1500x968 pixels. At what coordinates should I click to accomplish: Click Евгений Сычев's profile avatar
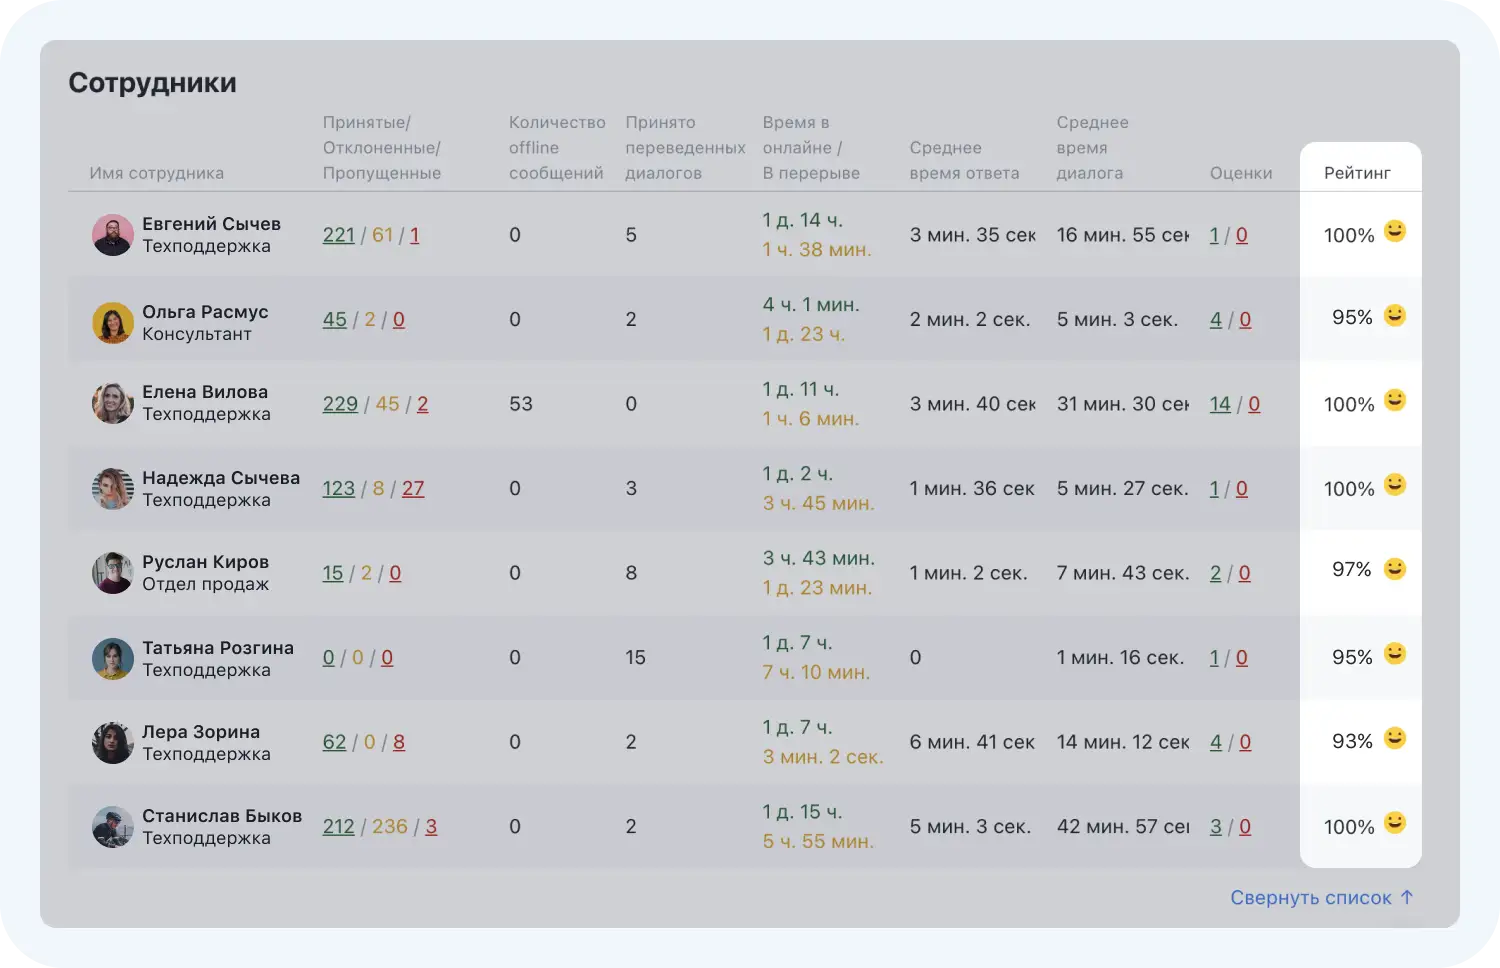(x=112, y=235)
